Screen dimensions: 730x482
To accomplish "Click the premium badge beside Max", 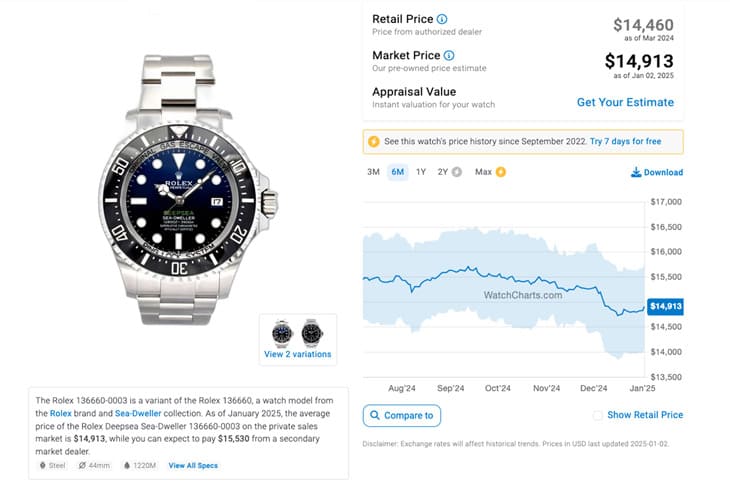I will point(501,172).
